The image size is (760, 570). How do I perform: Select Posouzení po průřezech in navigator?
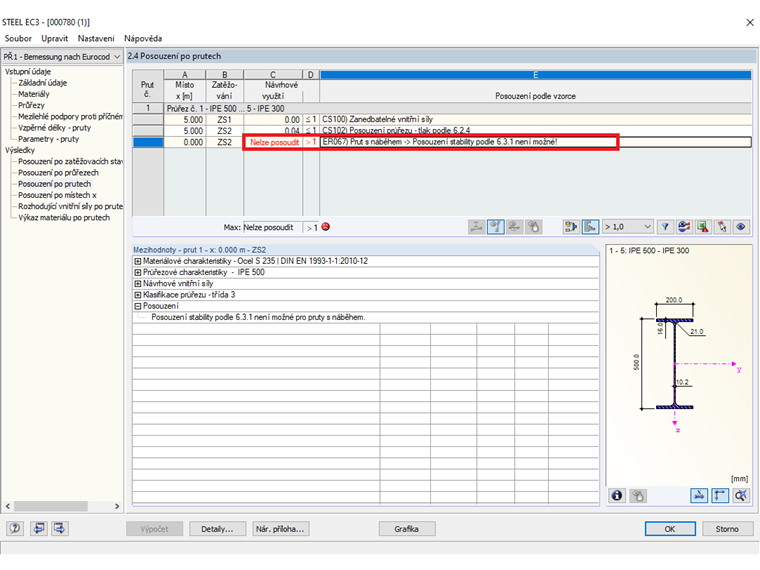[x=58, y=173]
